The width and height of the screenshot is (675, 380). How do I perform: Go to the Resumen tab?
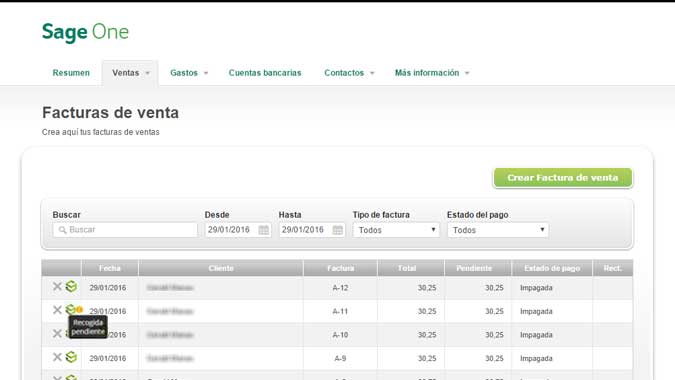pyautogui.click(x=71, y=73)
